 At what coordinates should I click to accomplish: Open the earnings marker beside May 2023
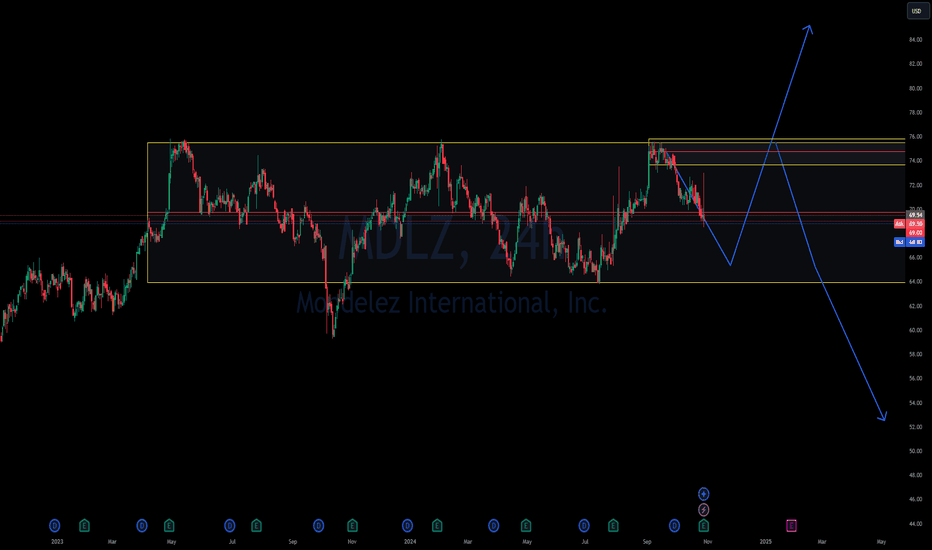(x=169, y=526)
